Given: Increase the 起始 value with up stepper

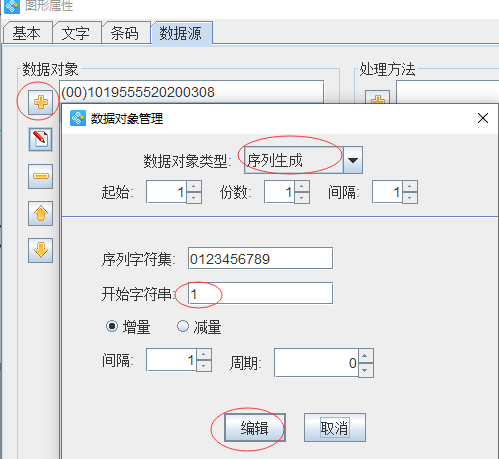Looking at the screenshot, I should click(x=194, y=186).
